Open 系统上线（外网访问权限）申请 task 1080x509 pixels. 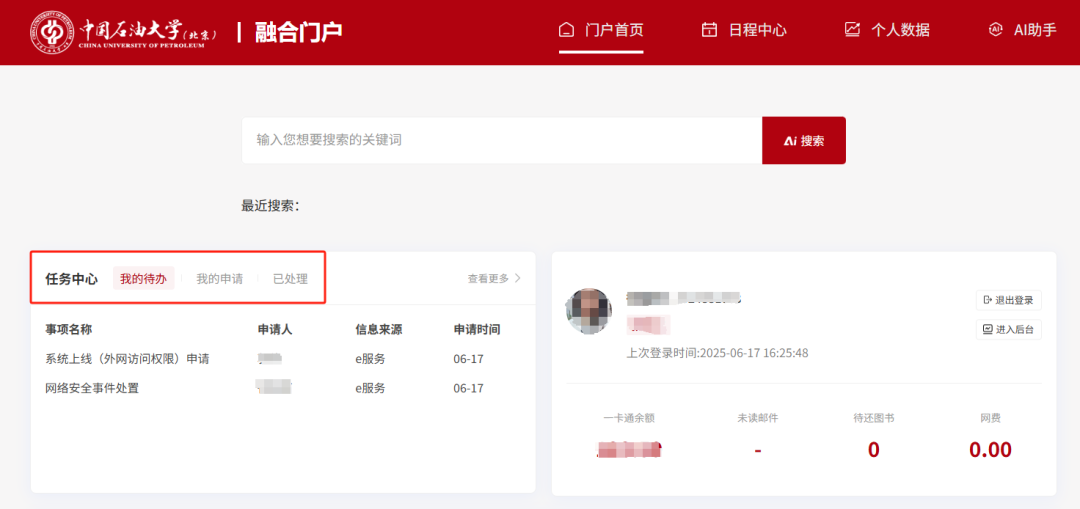click(127, 359)
